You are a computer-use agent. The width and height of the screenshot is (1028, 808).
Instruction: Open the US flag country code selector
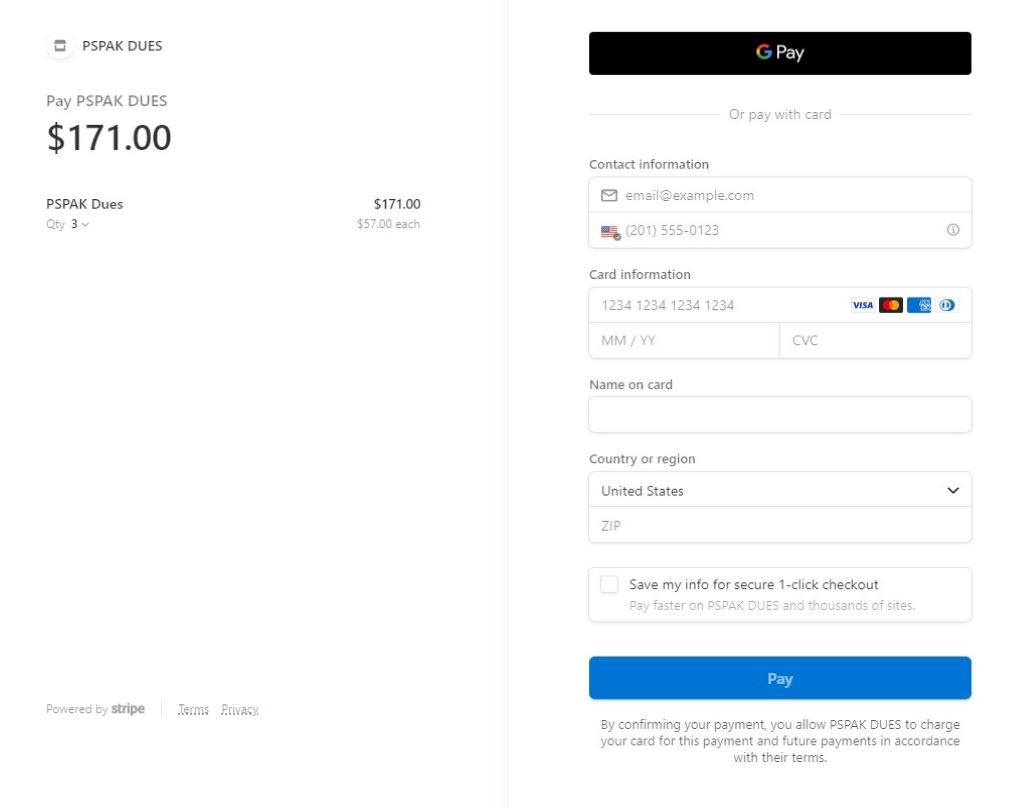[x=610, y=232]
